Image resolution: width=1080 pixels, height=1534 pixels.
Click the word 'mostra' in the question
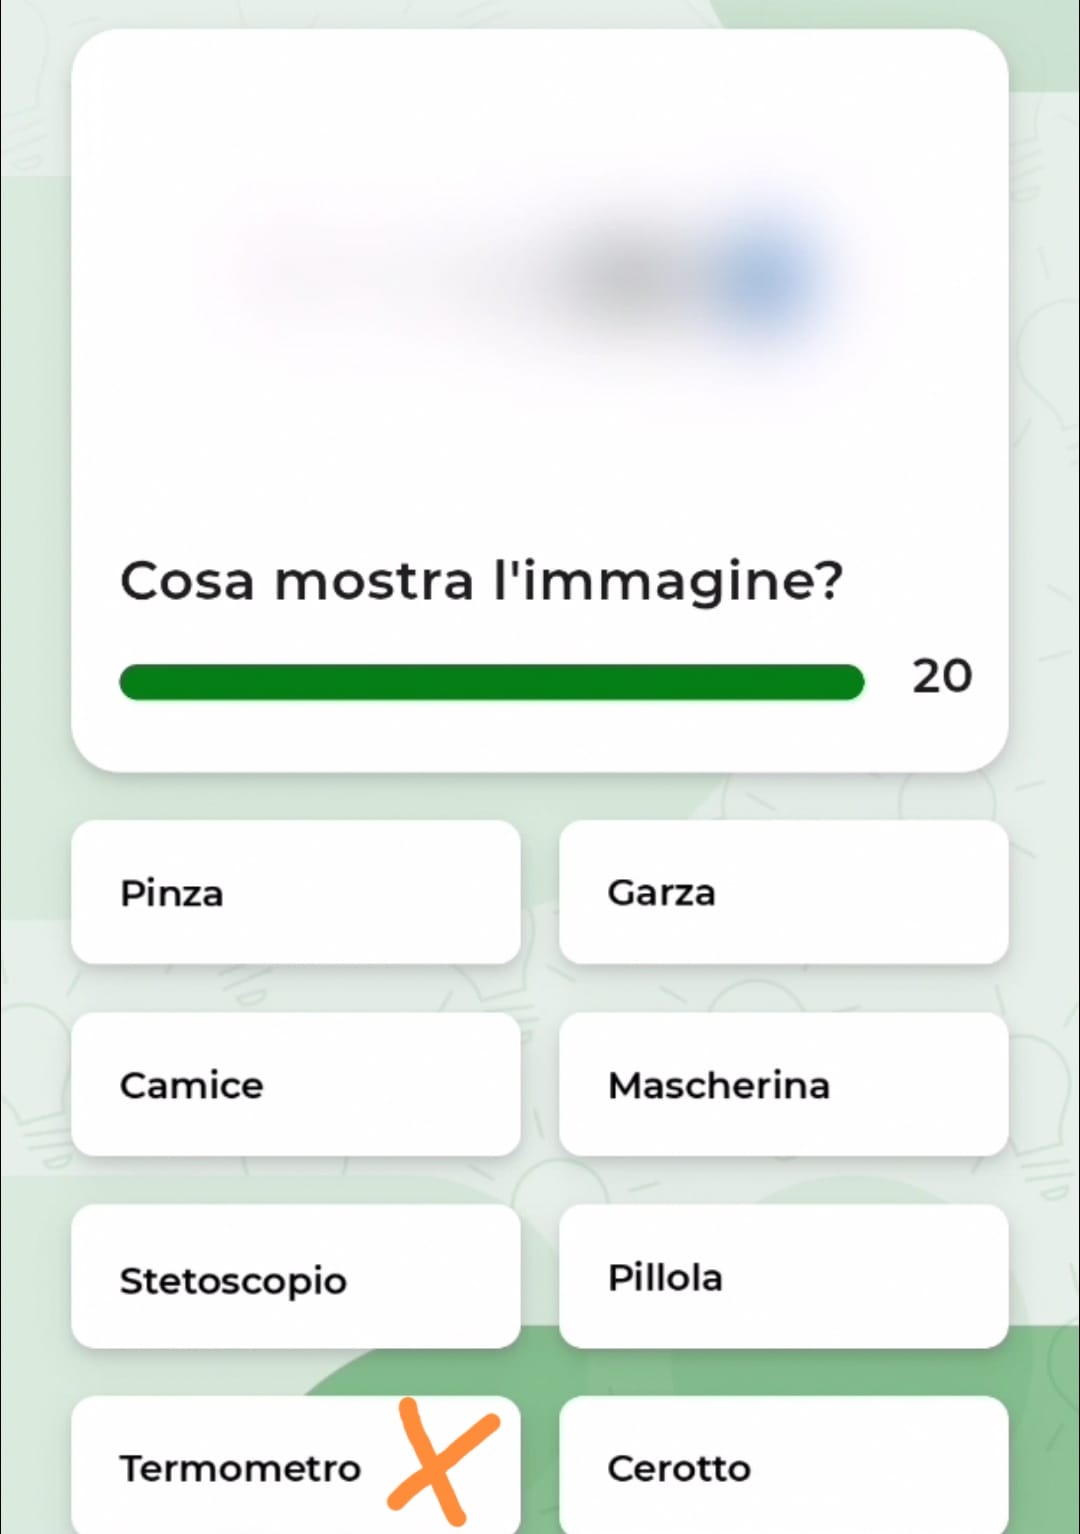pos(374,581)
